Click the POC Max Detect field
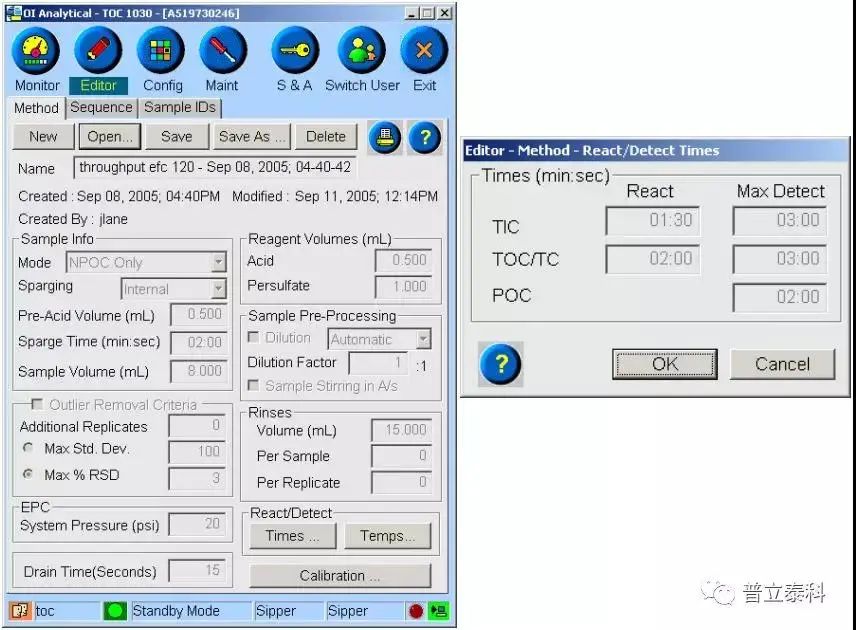856x630 pixels. 780,297
